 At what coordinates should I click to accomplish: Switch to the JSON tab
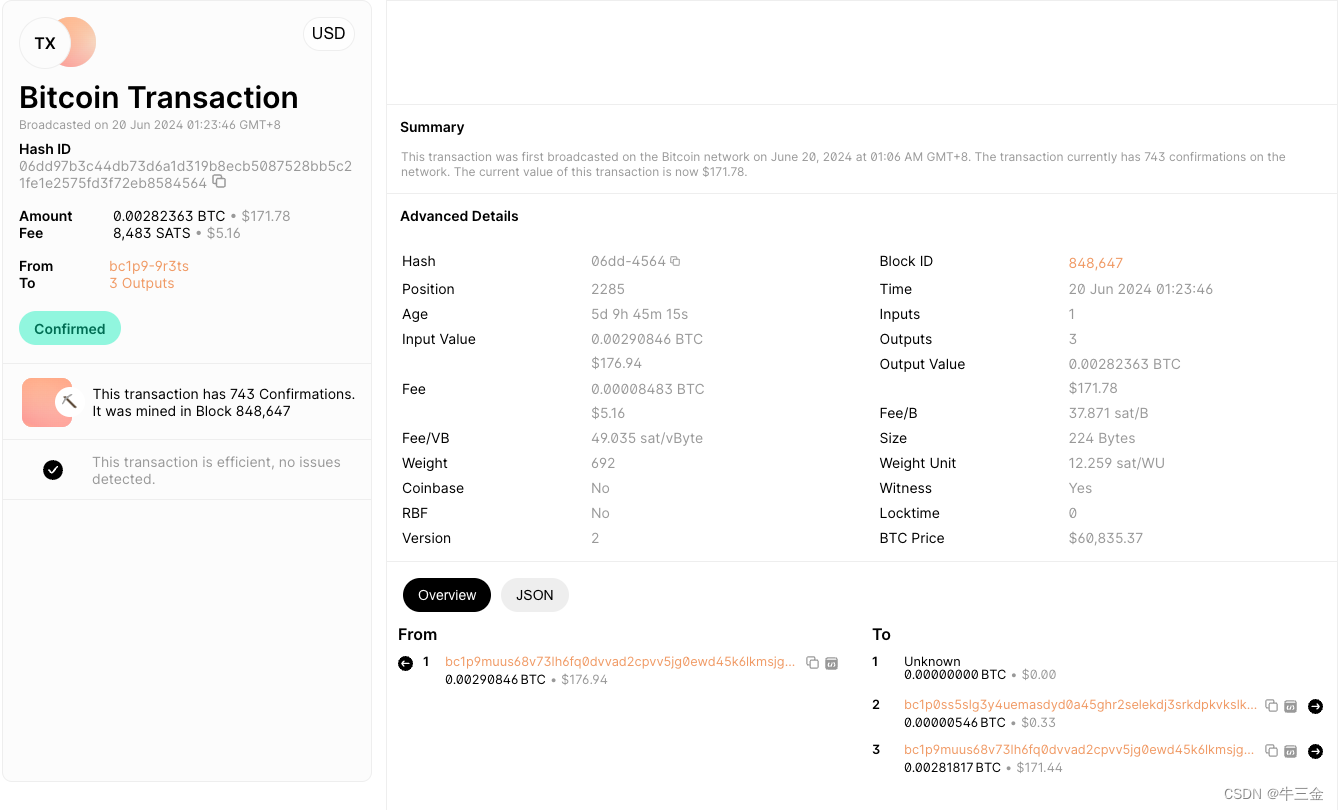tap(535, 595)
